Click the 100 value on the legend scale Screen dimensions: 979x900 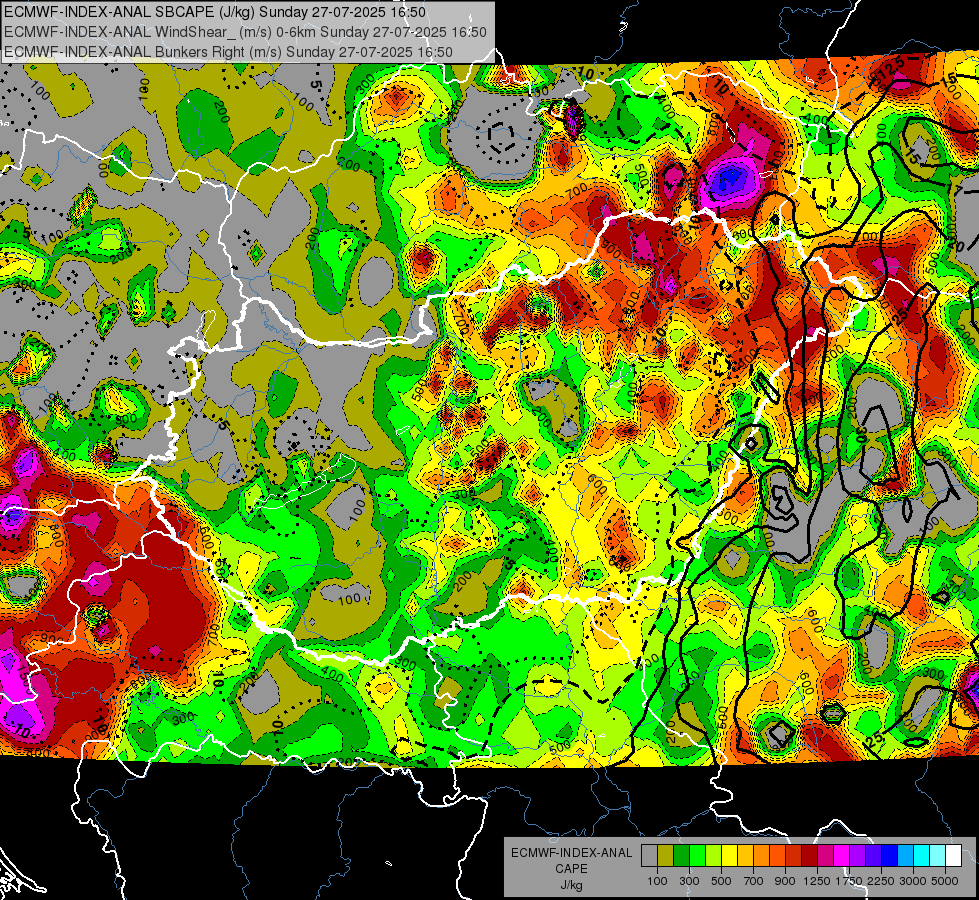(x=657, y=881)
